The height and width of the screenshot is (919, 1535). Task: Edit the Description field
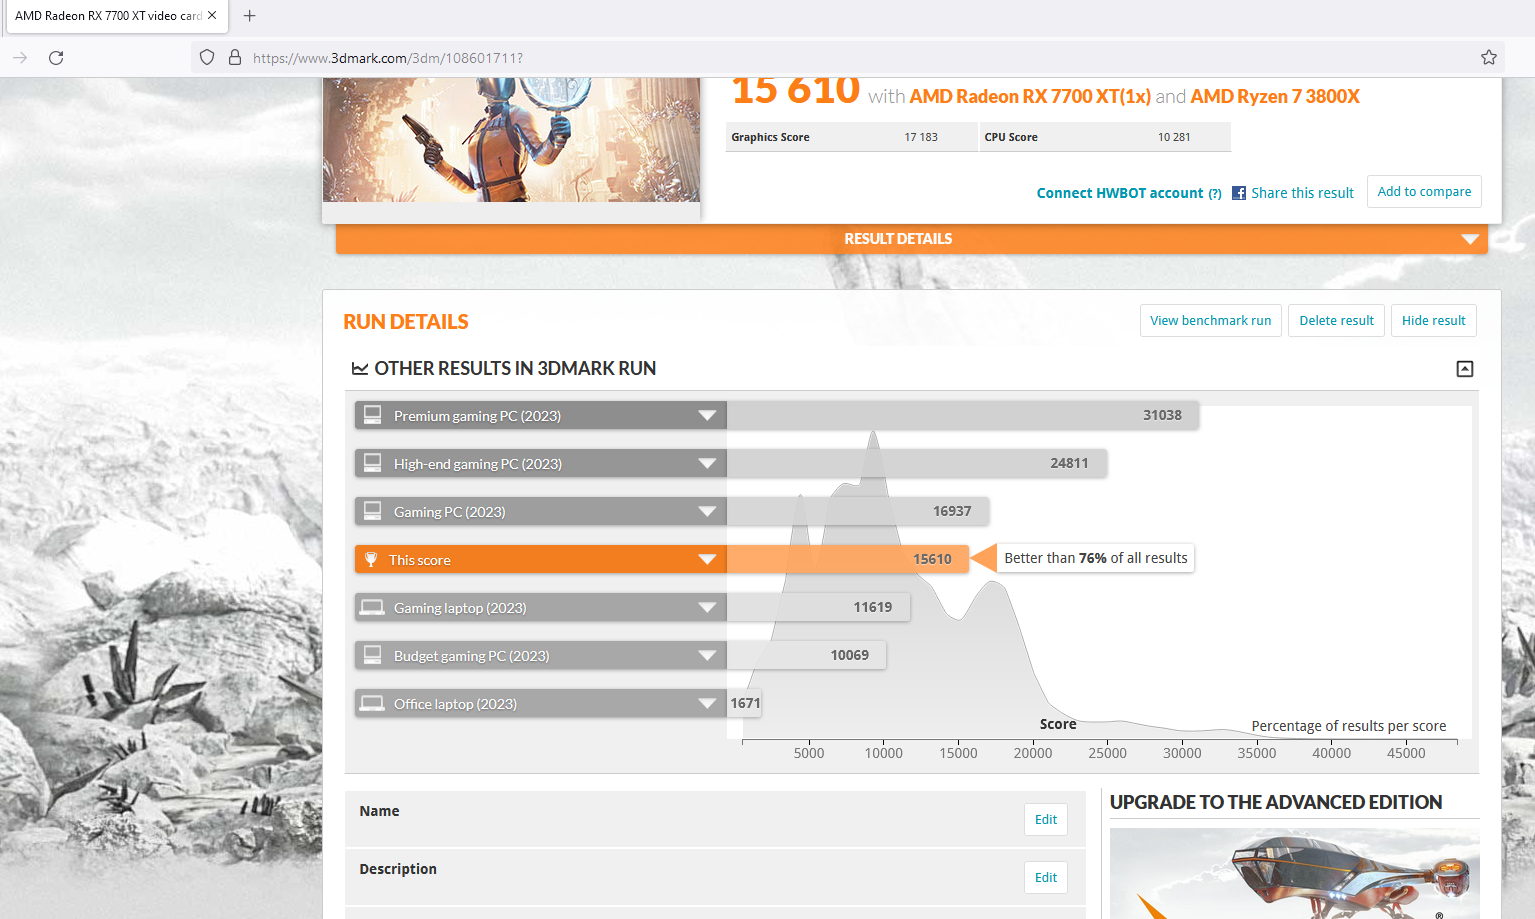(x=1046, y=878)
